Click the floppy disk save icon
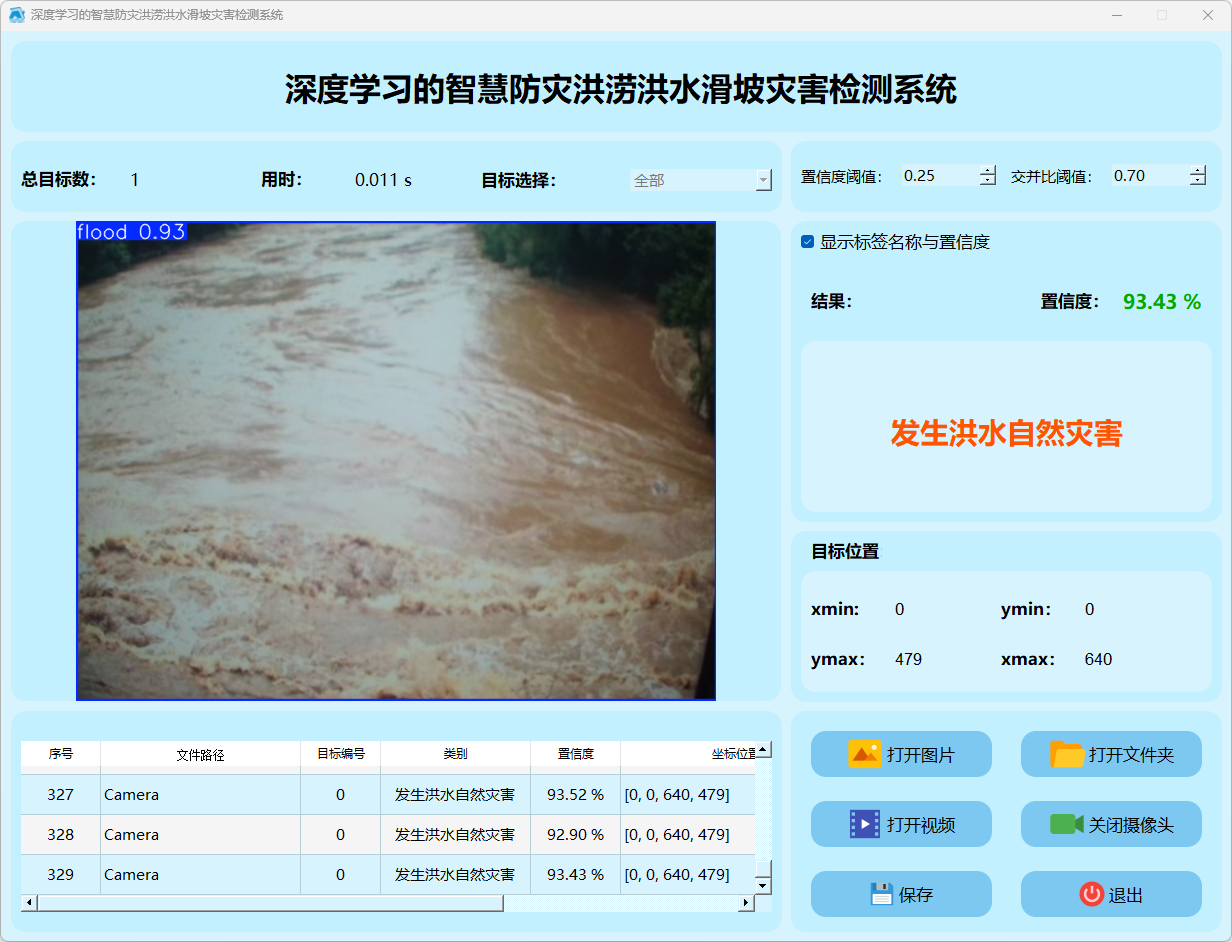1232x942 pixels. 881,894
